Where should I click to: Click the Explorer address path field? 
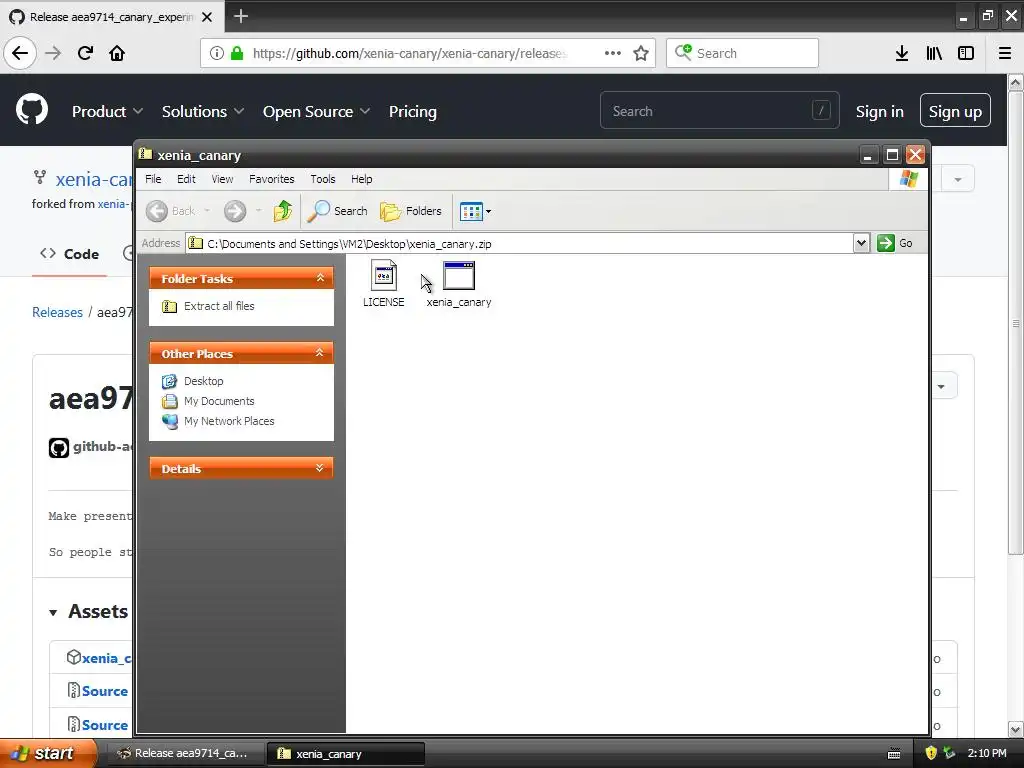519,244
